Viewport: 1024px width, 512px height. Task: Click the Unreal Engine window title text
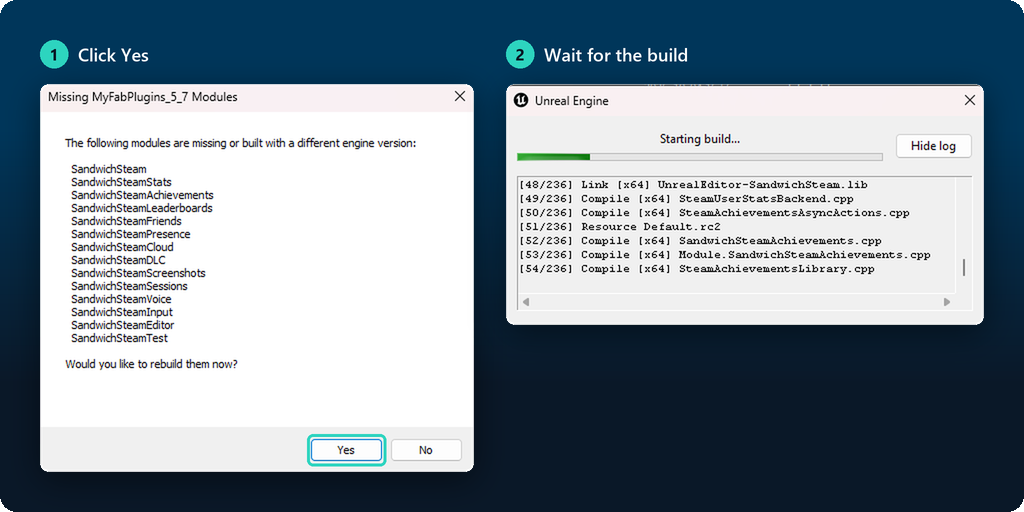click(571, 101)
